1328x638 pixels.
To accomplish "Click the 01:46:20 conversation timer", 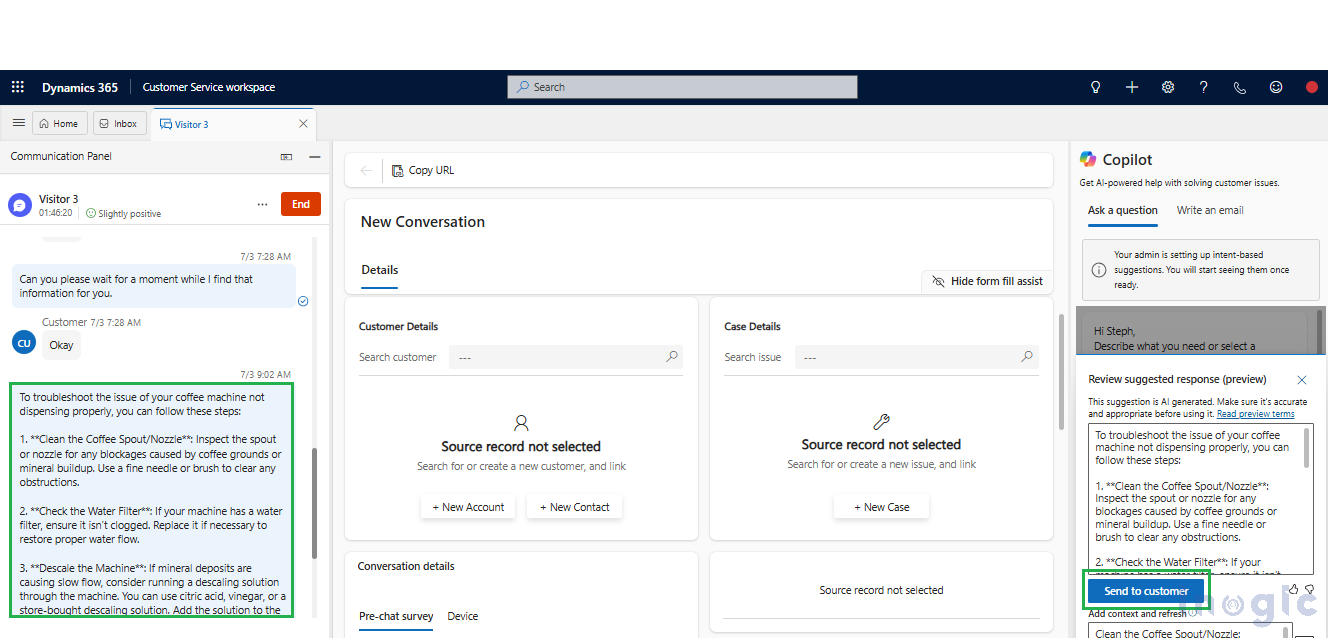I will coord(56,214).
